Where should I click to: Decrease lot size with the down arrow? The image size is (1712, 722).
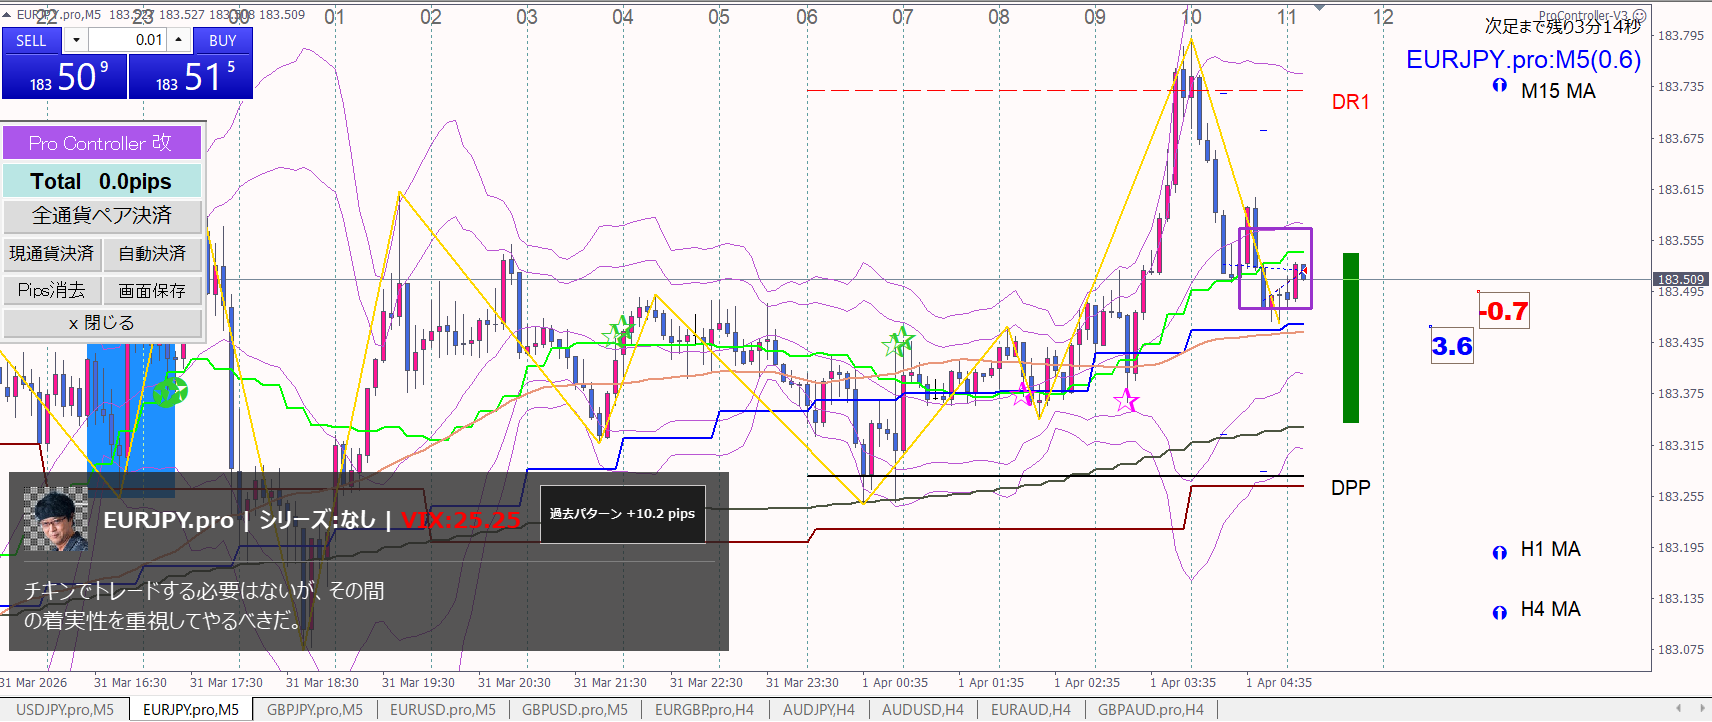(76, 40)
